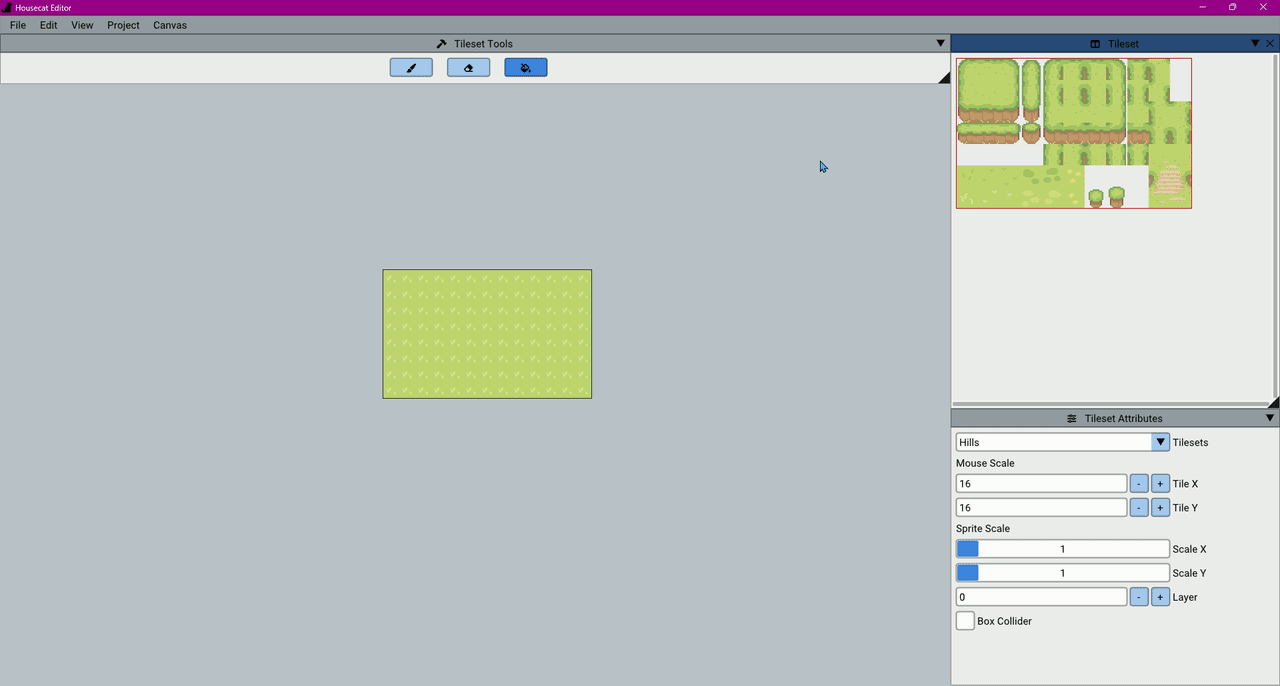Click the Tileset panel header icon
1280x686 pixels.
pyautogui.click(x=1094, y=43)
